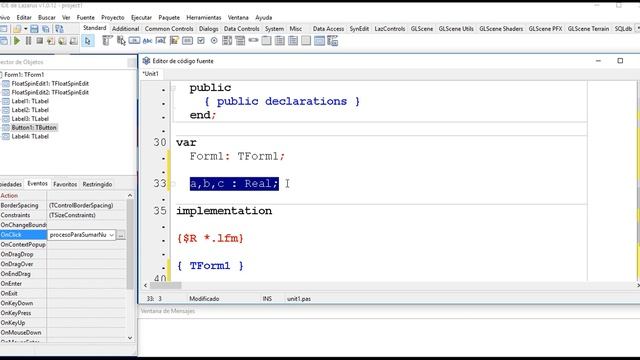Select FloatSpinEdit2 in the object tree

coord(50,93)
